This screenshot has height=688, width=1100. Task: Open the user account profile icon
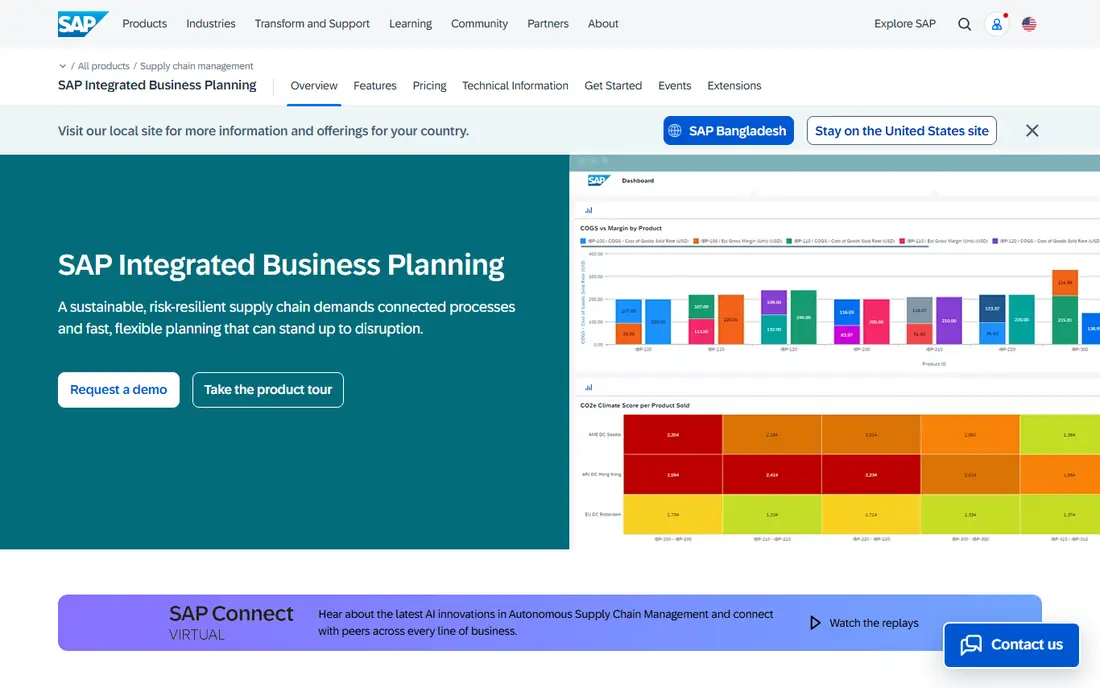click(x=996, y=24)
